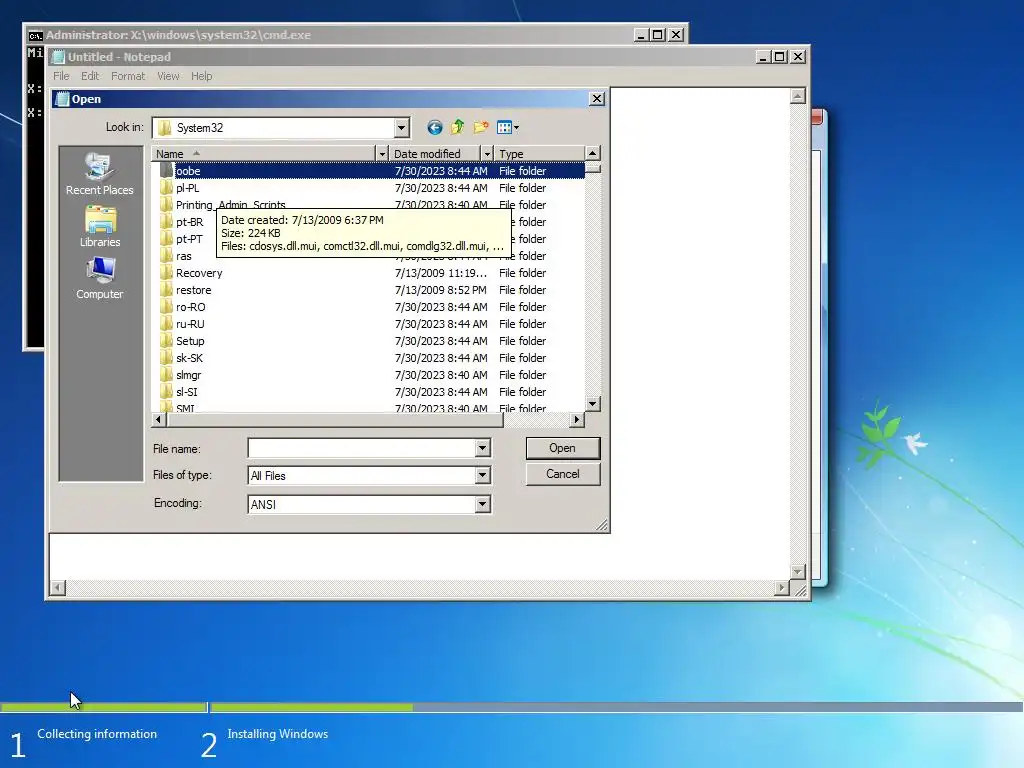Viewport: 1024px width, 768px height.
Task: Click Notepad horizontal scroll left arrow
Action: (58, 588)
